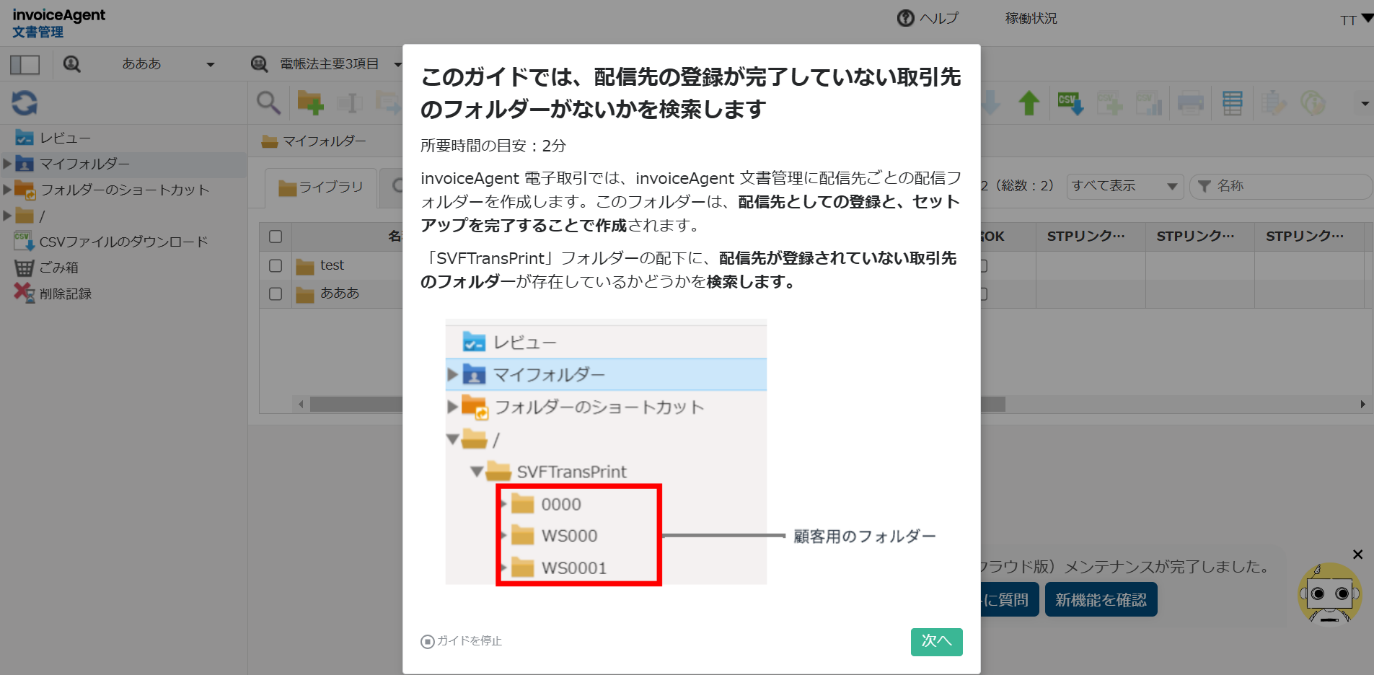Click the list view table icon

click(x=1233, y=102)
